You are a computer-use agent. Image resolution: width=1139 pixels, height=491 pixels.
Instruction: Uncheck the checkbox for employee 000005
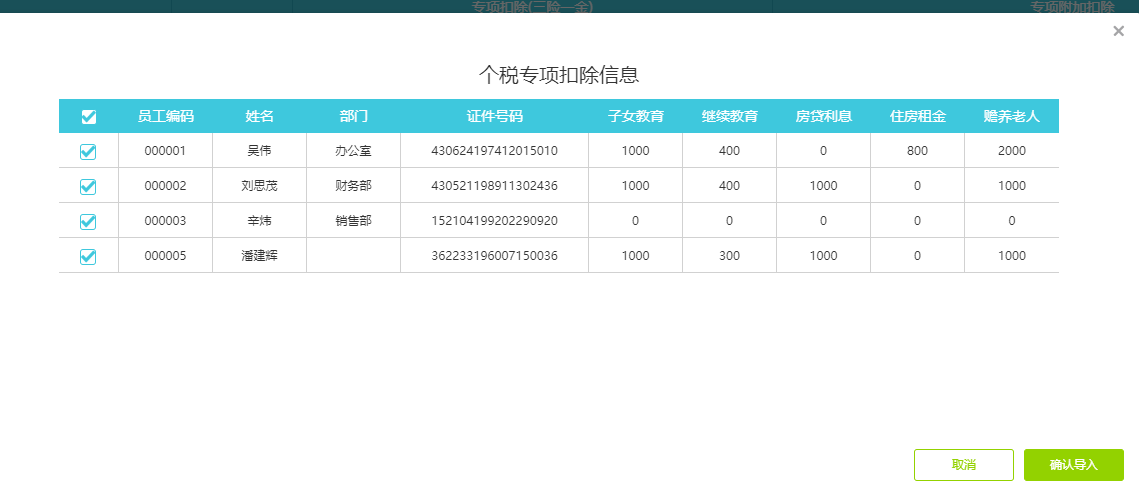click(88, 256)
